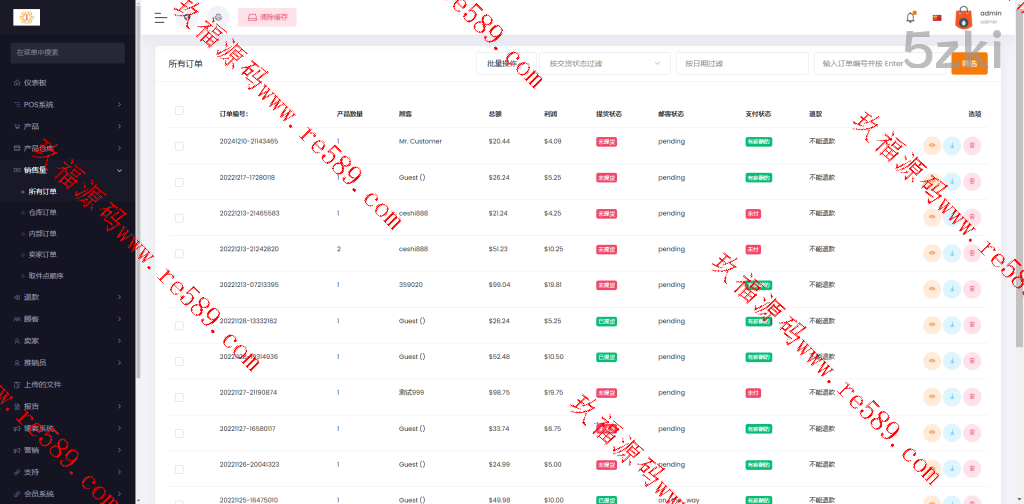1024x504 pixels.
Task: Expand the POS系统 sidebar menu
Action: pos(68,104)
